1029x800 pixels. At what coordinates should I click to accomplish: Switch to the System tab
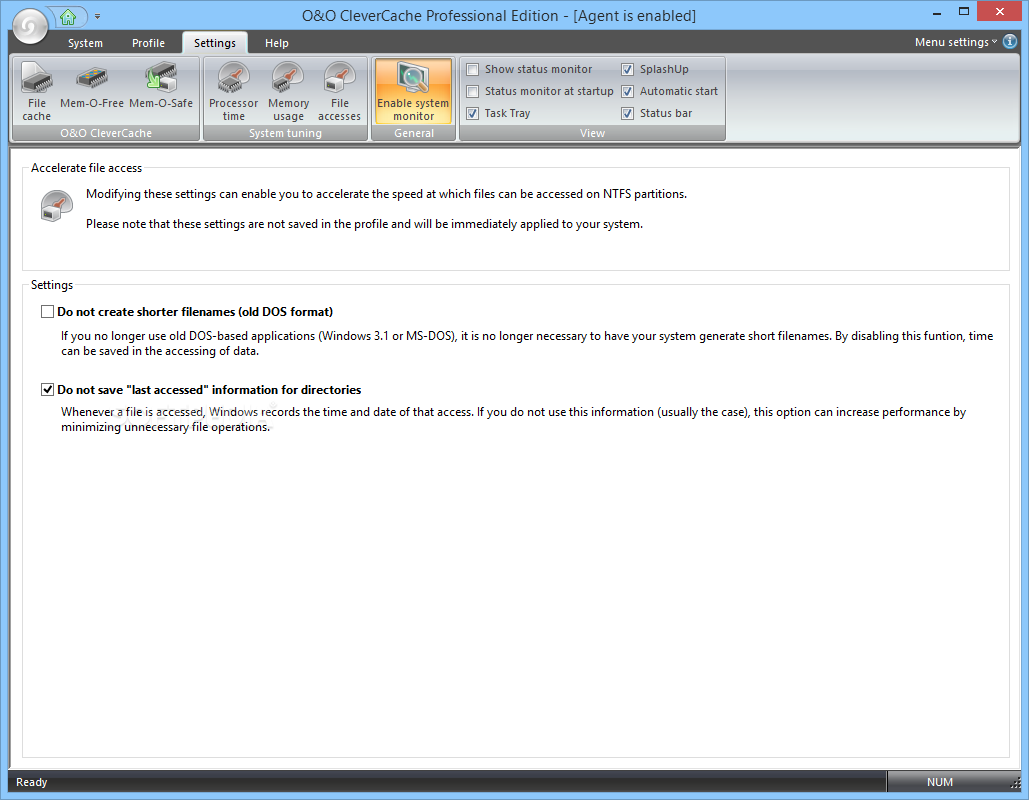(x=85, y=43)
